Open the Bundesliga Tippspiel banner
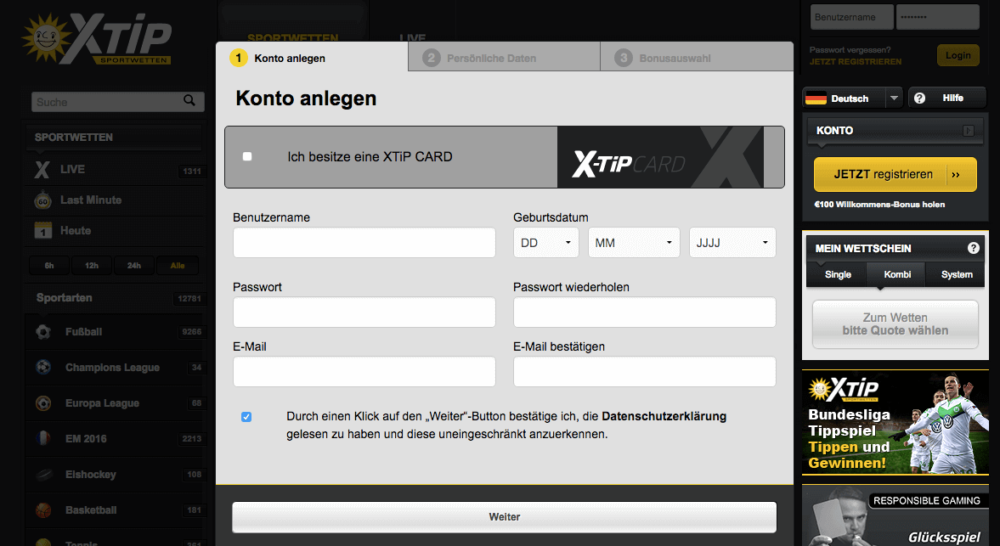This screenshot has height=546, width=1000. (895, 422)
